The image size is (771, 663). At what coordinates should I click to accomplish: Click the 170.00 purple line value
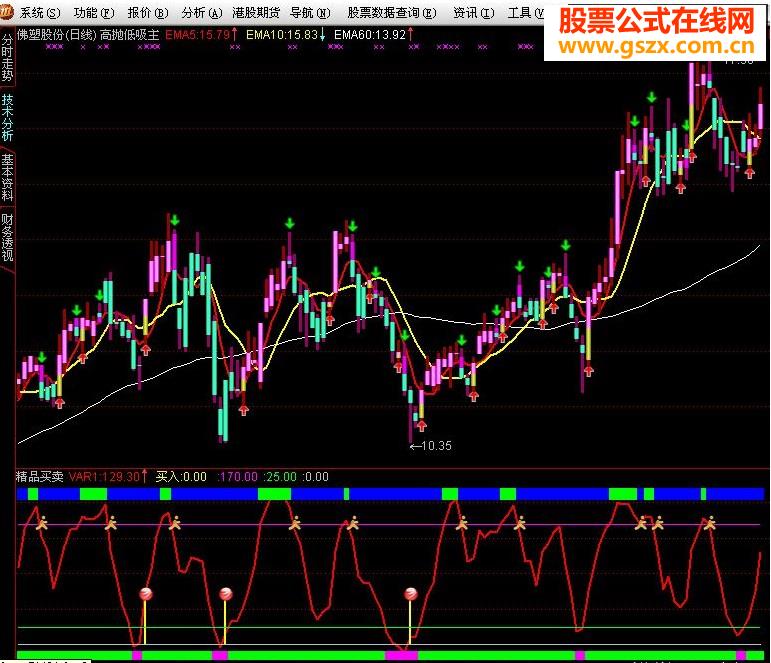click(237, 477)
